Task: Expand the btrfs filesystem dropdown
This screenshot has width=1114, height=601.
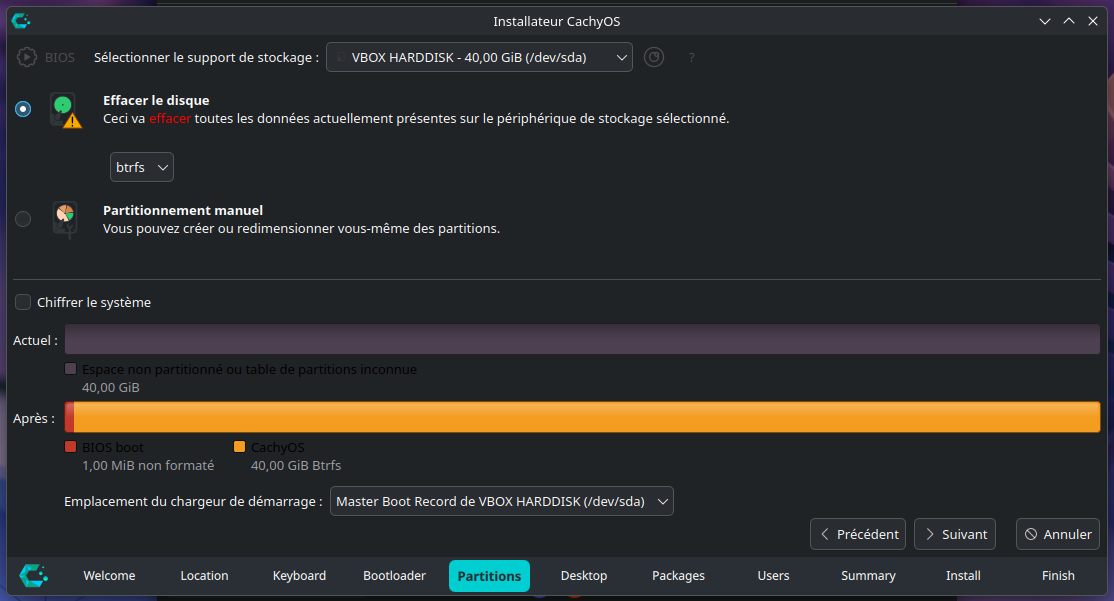Action: tap(142, 167)
